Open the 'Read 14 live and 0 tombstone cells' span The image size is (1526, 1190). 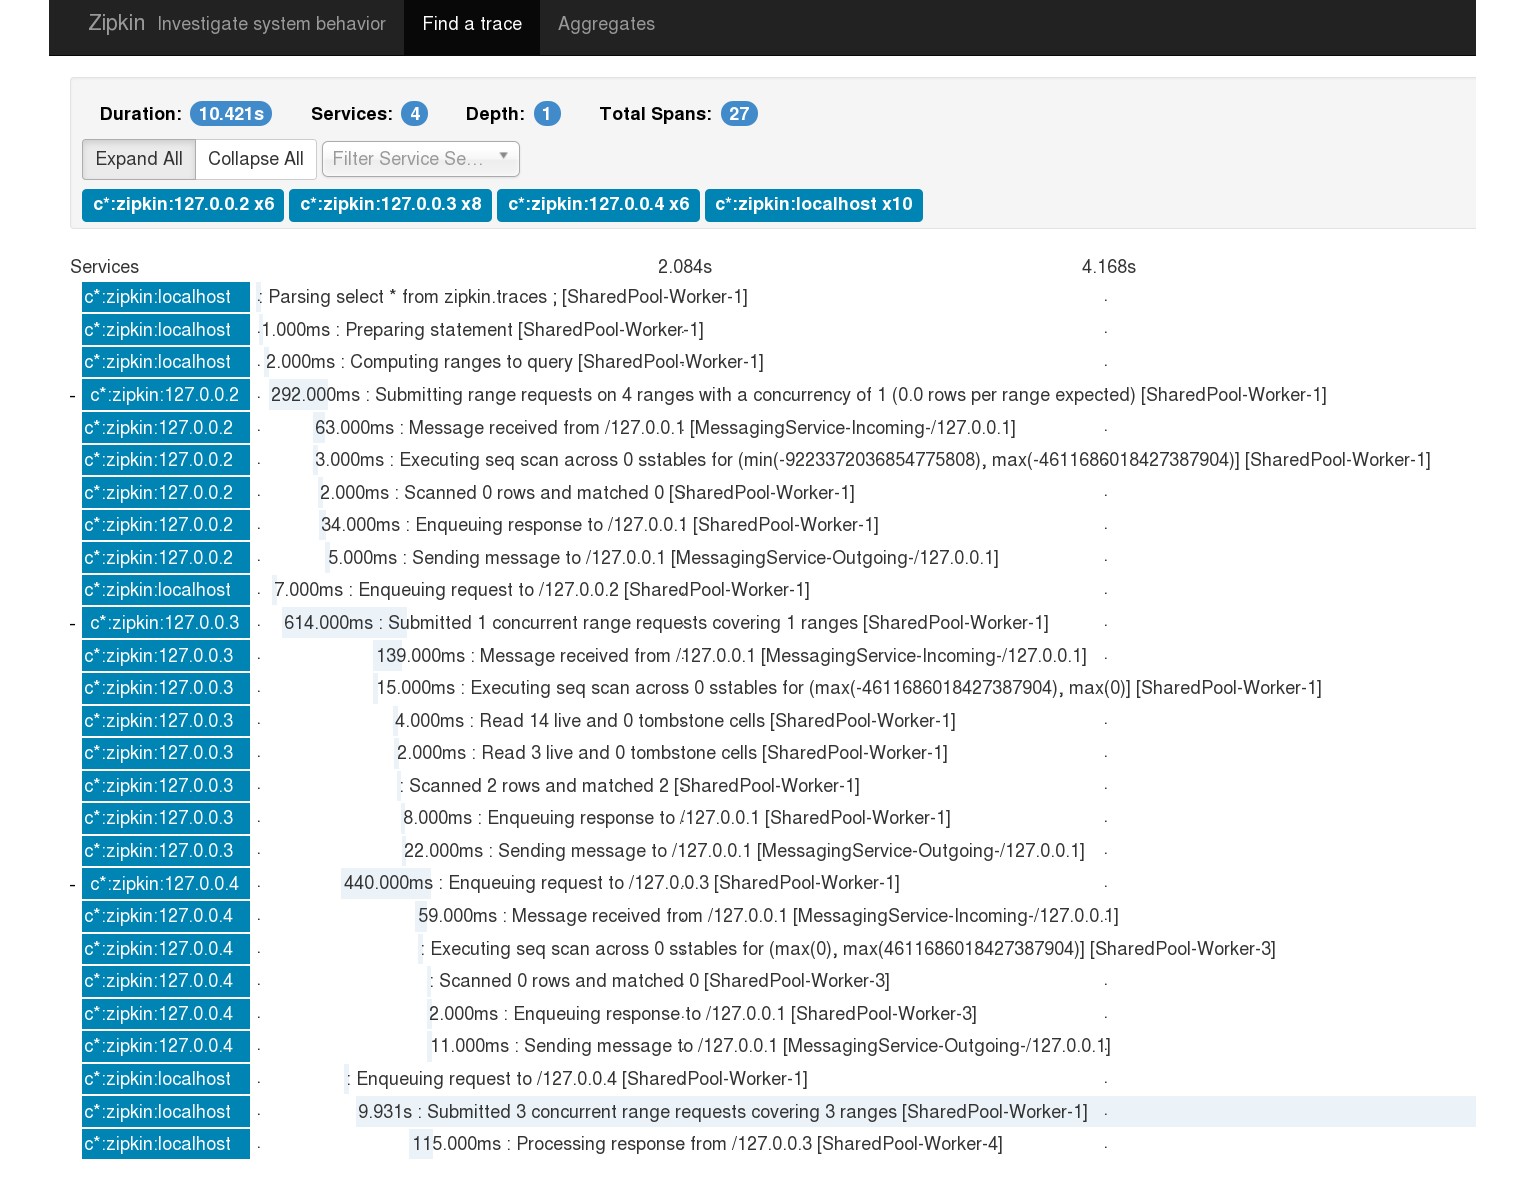pos(675,721)
